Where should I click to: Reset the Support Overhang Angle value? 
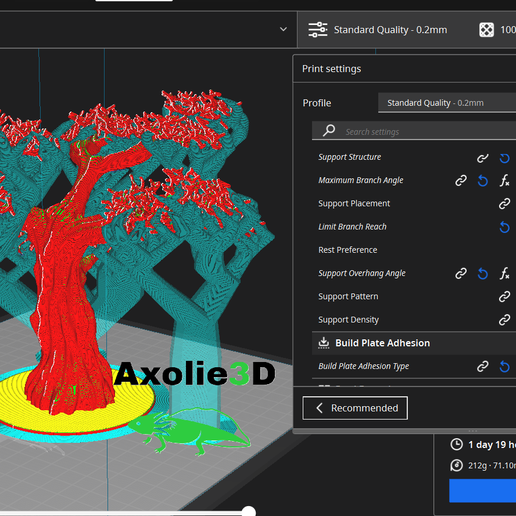point(483,274)
